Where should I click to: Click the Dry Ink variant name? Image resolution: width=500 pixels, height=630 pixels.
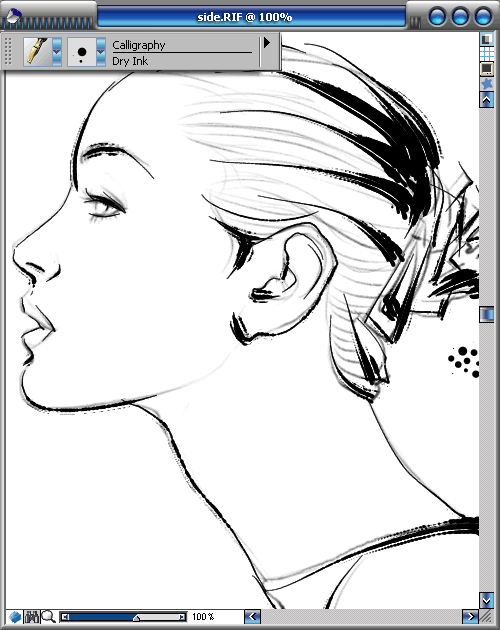(130, 61)
